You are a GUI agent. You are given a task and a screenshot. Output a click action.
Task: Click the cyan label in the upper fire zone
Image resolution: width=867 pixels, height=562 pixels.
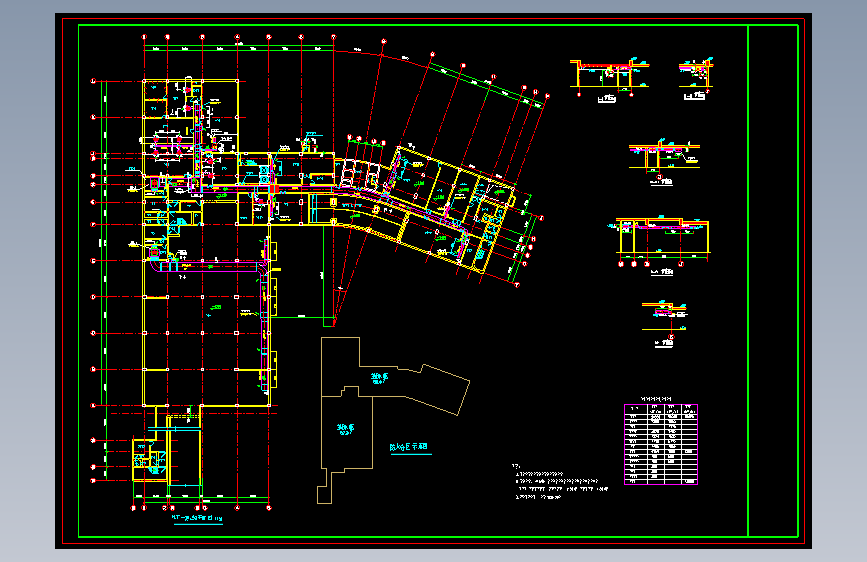tap(379, 378)
